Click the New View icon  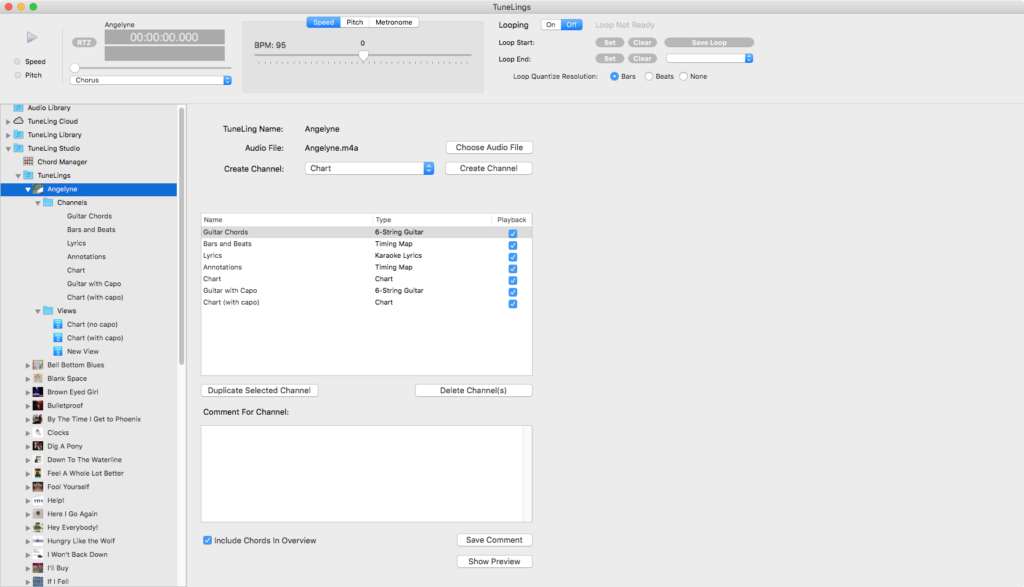pos(57,351)
